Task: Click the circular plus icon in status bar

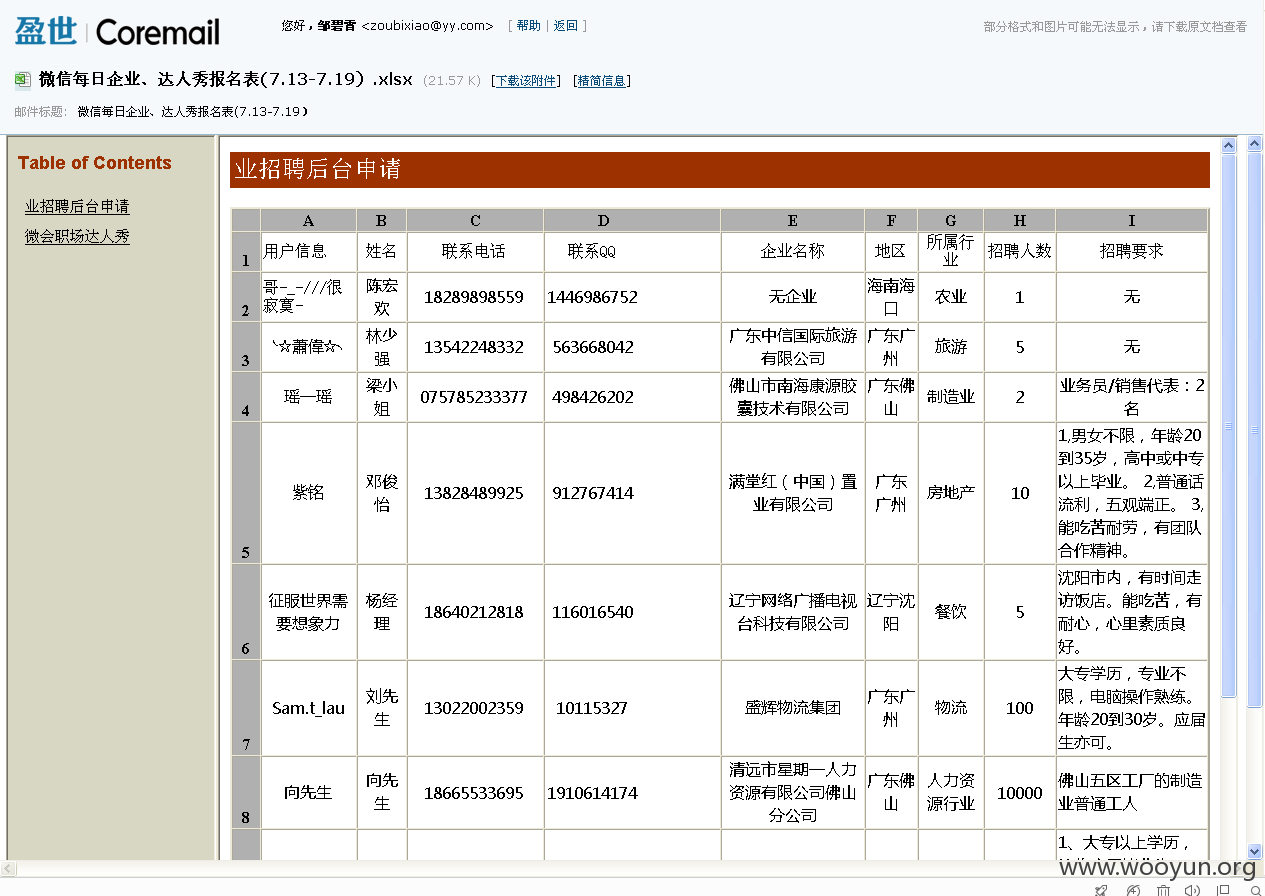Action: coord(1133,890)
